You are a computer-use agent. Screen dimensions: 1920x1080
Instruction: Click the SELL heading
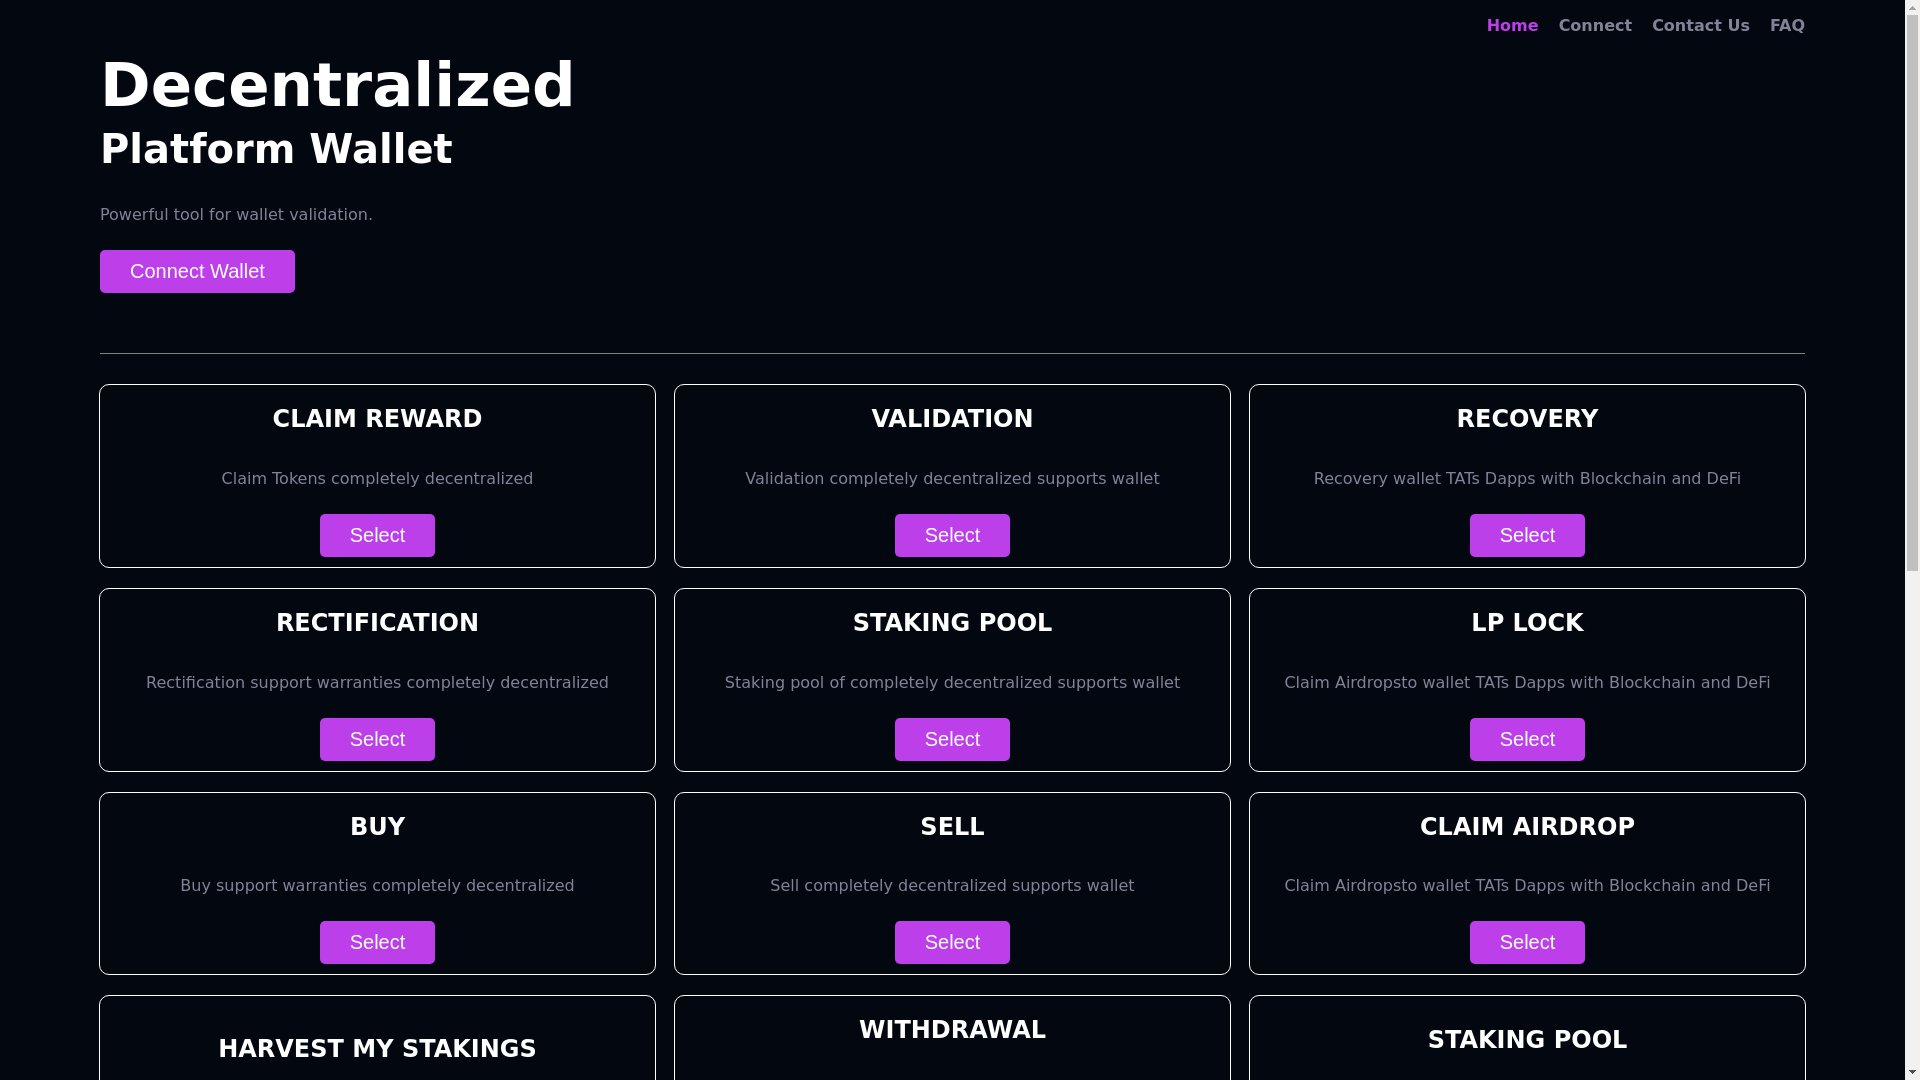point(952,826)
